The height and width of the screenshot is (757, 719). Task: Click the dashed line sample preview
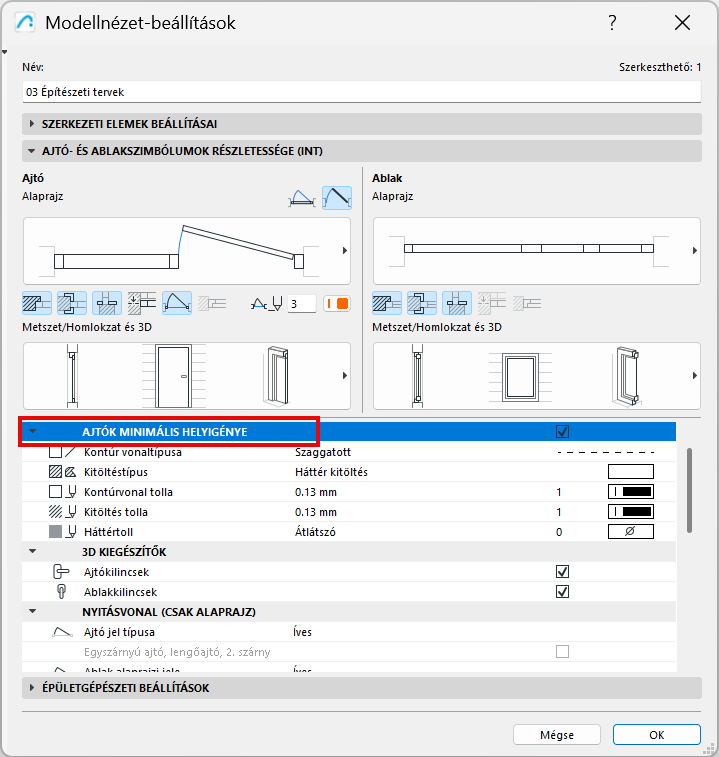(x=606, y=452)
